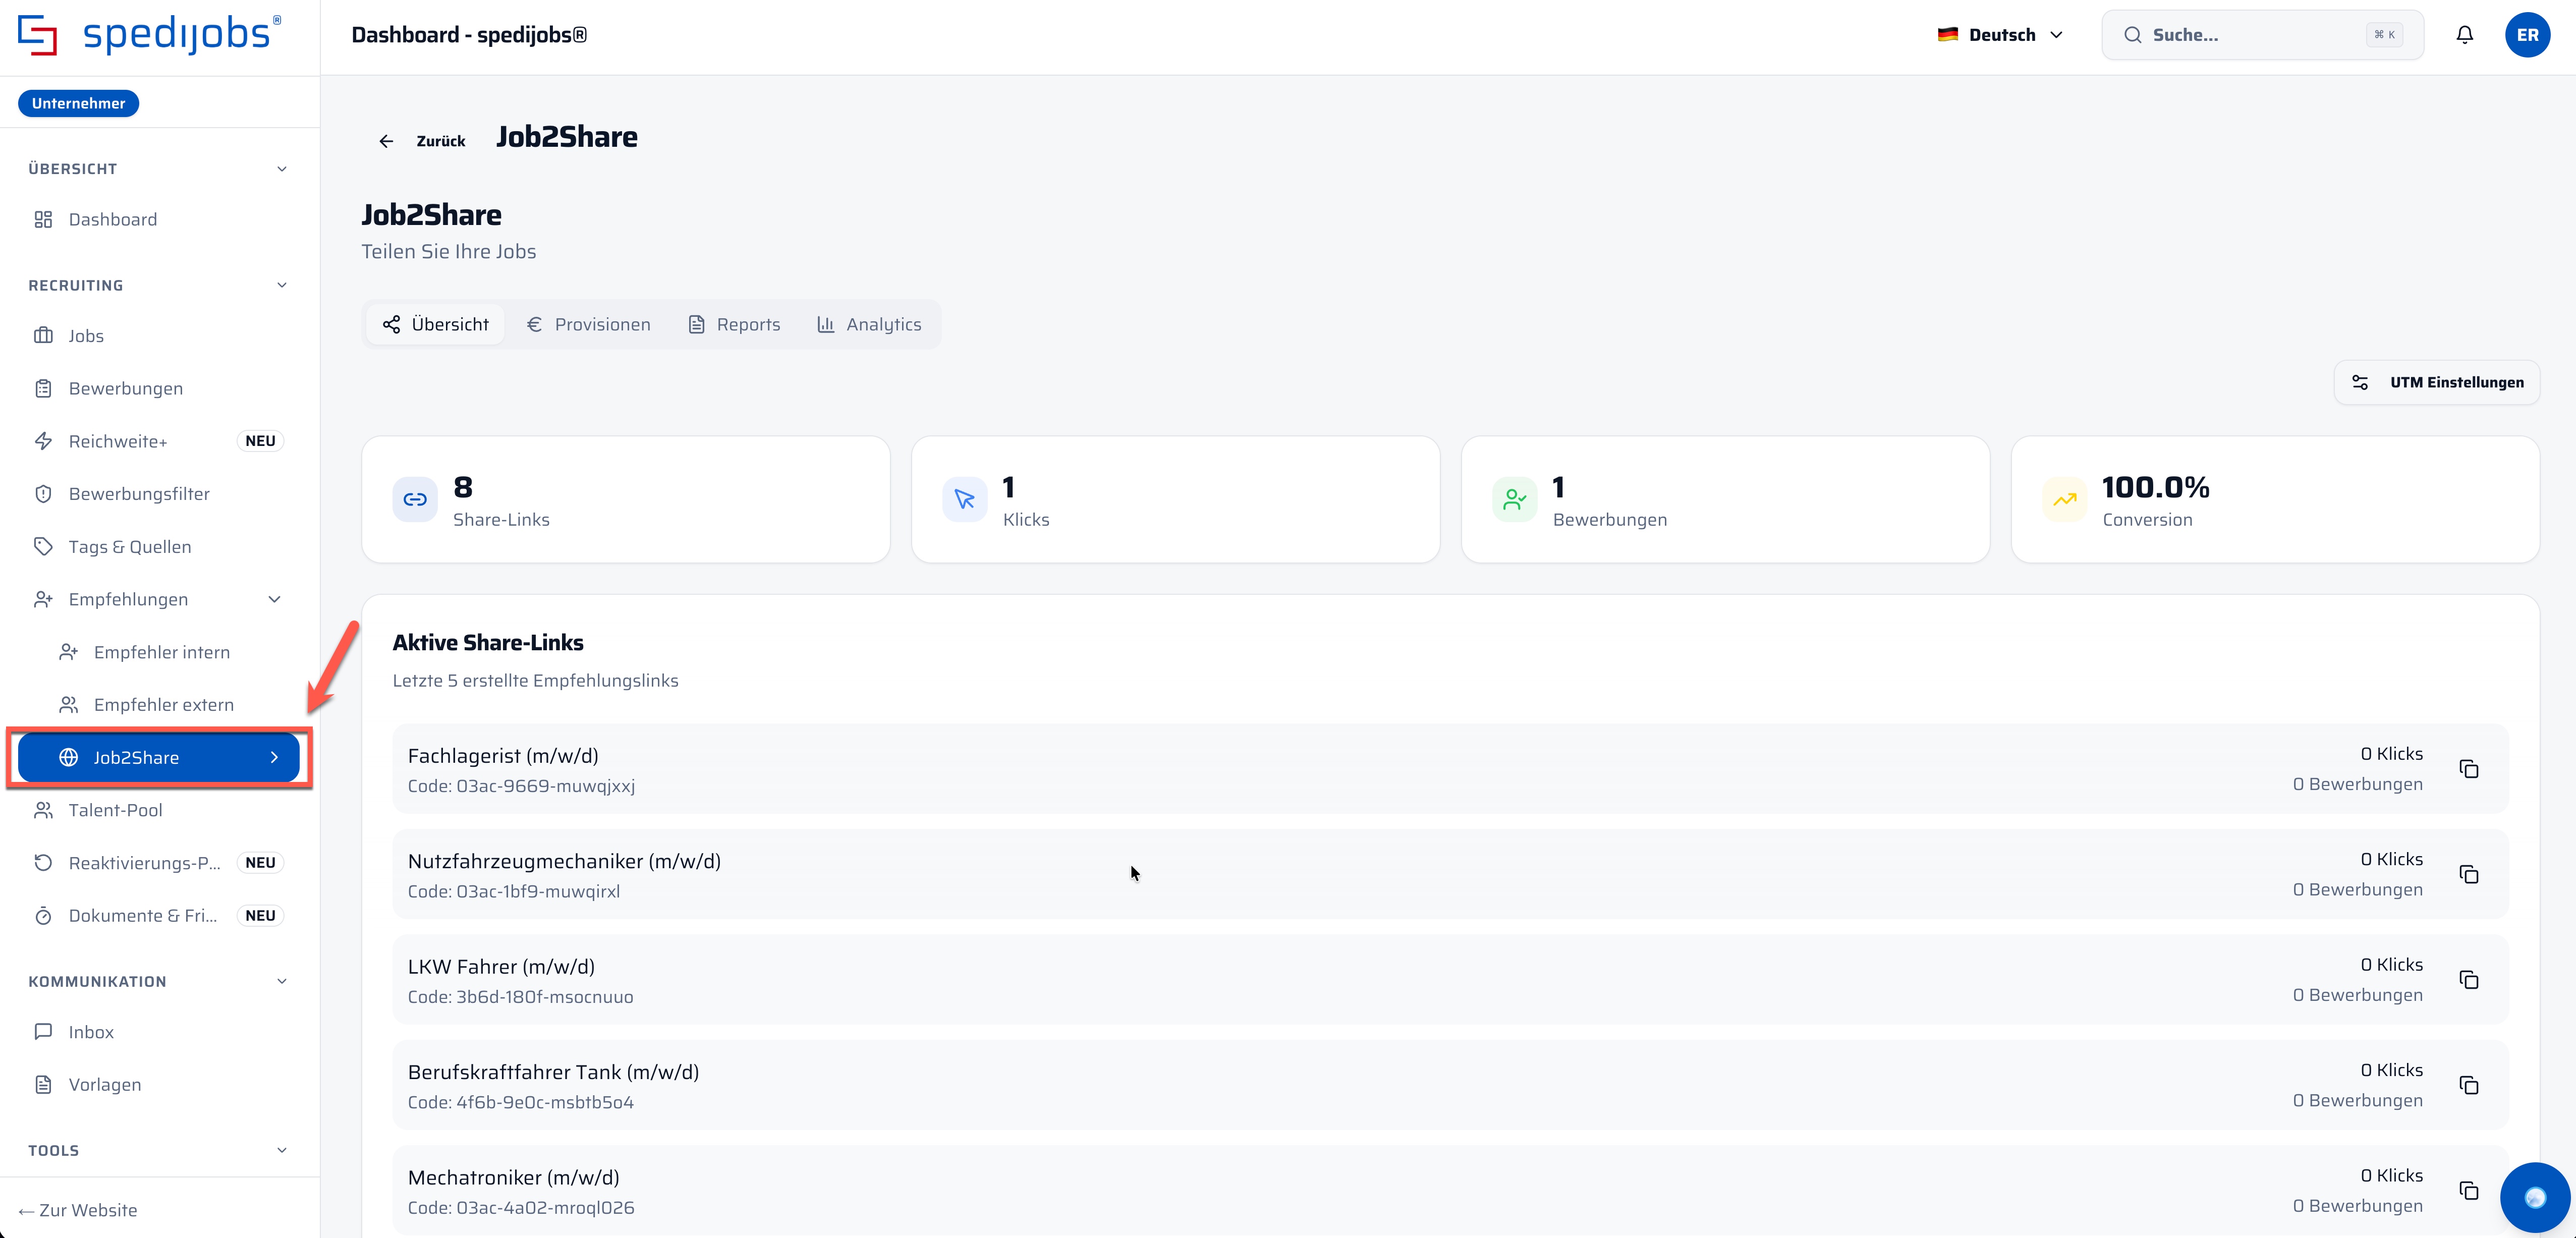2576x1238 pixels.
Task: Switch to the Provisionen tab
Action: tap(588, 324)
